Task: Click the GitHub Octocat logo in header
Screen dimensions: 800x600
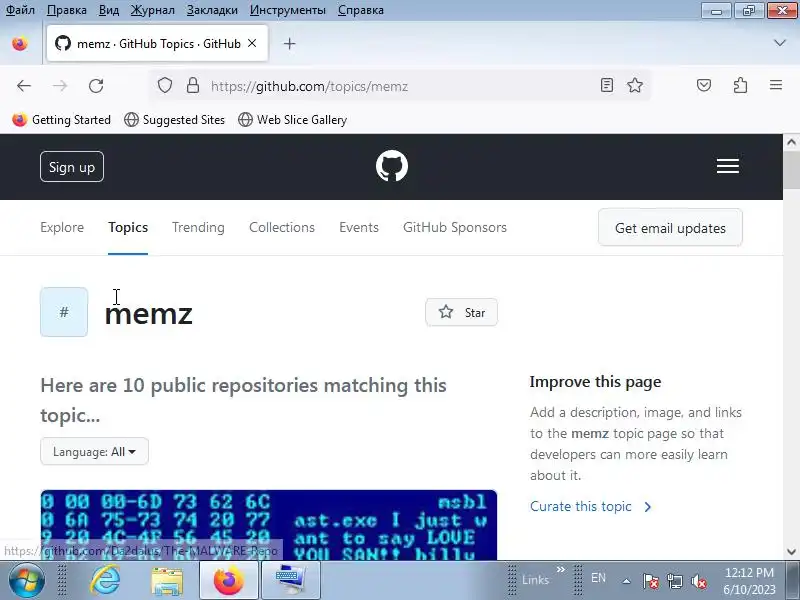Action: 392,166
